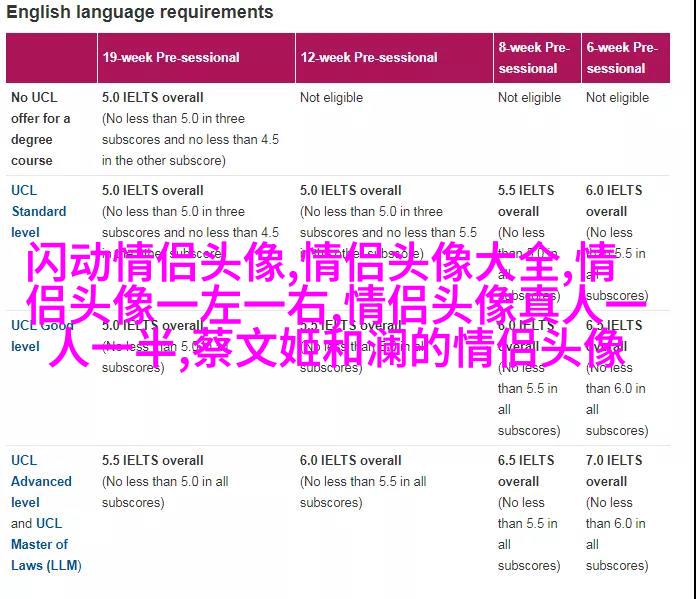Click '6.5 IELTS overall' in the Good level row

coord(614,336)
